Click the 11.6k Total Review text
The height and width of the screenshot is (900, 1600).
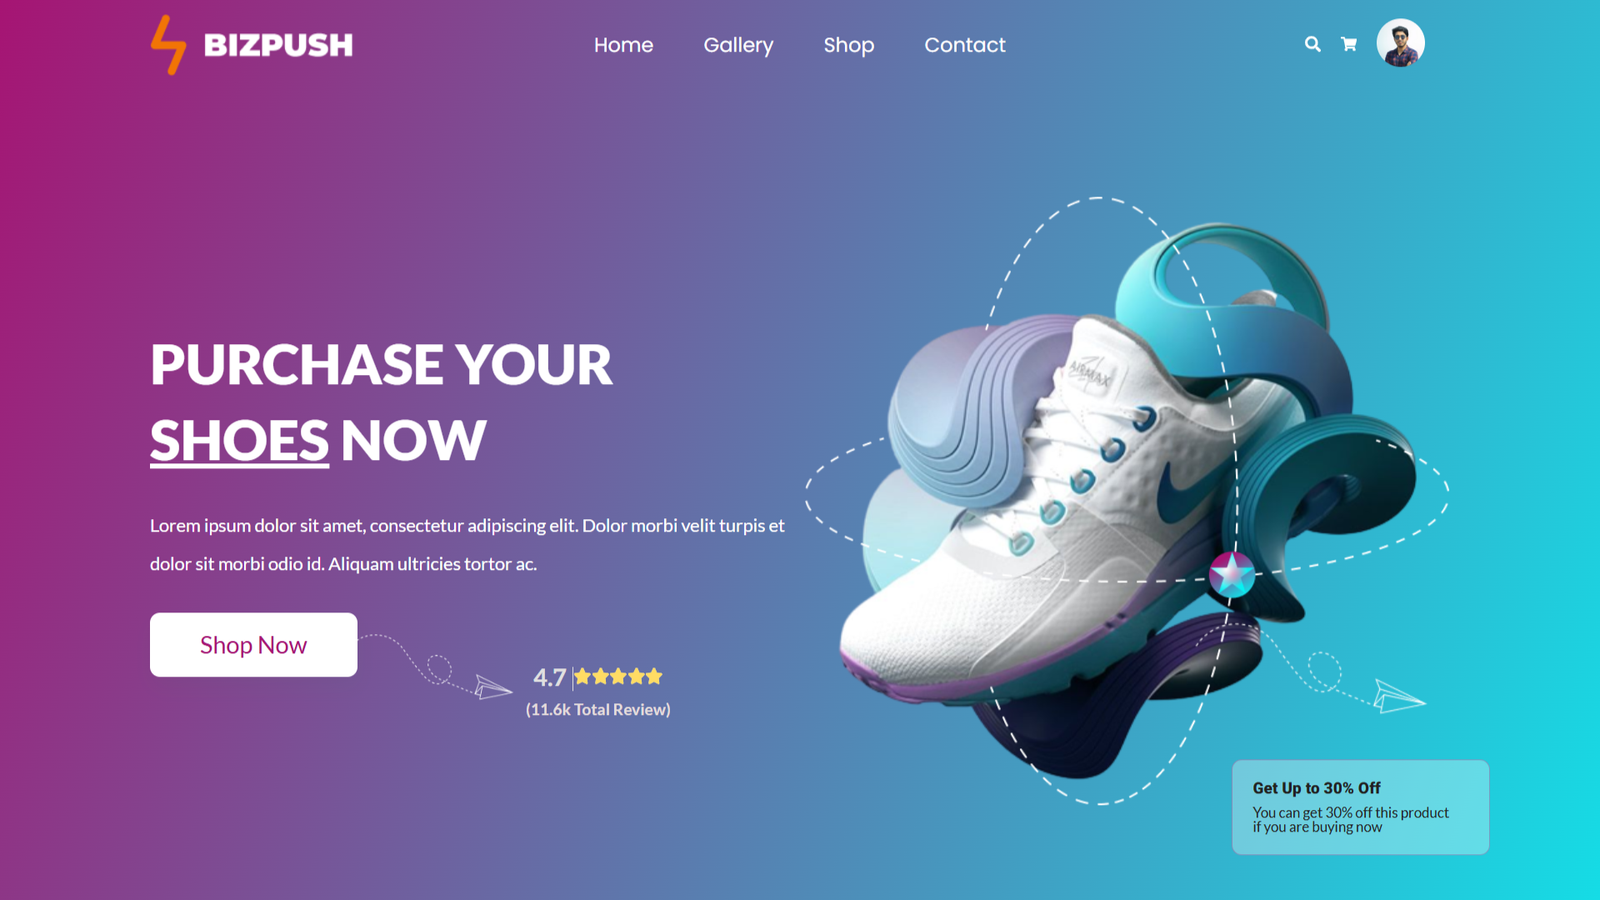pos(598,709)
